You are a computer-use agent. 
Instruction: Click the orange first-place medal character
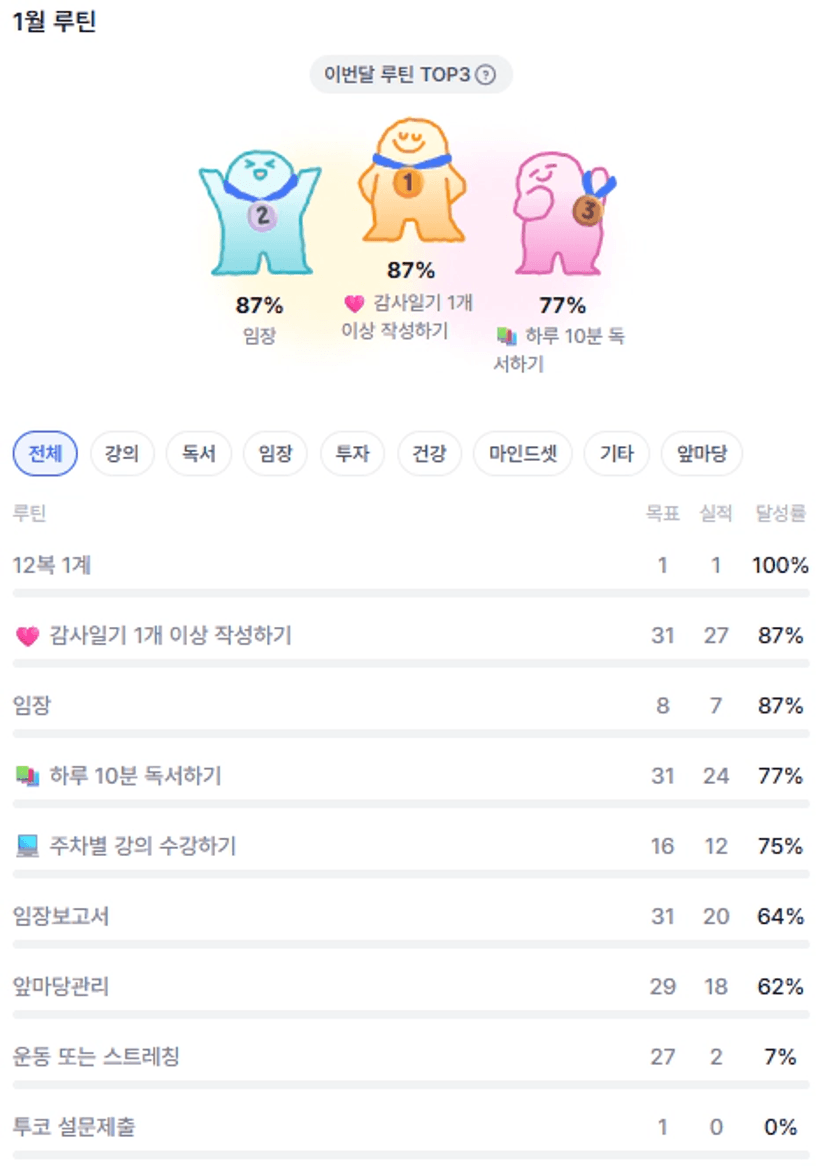[411, 181]
